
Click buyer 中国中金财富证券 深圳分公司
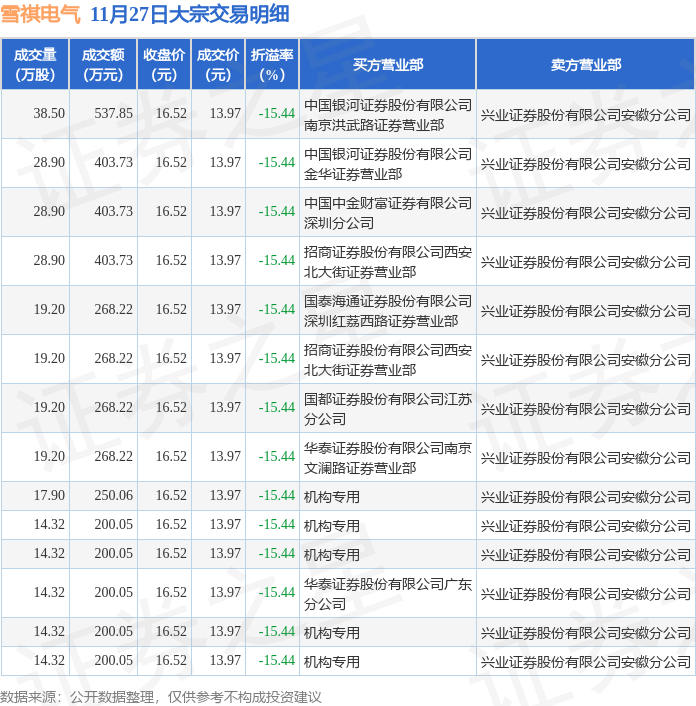[x=388, y=213]
